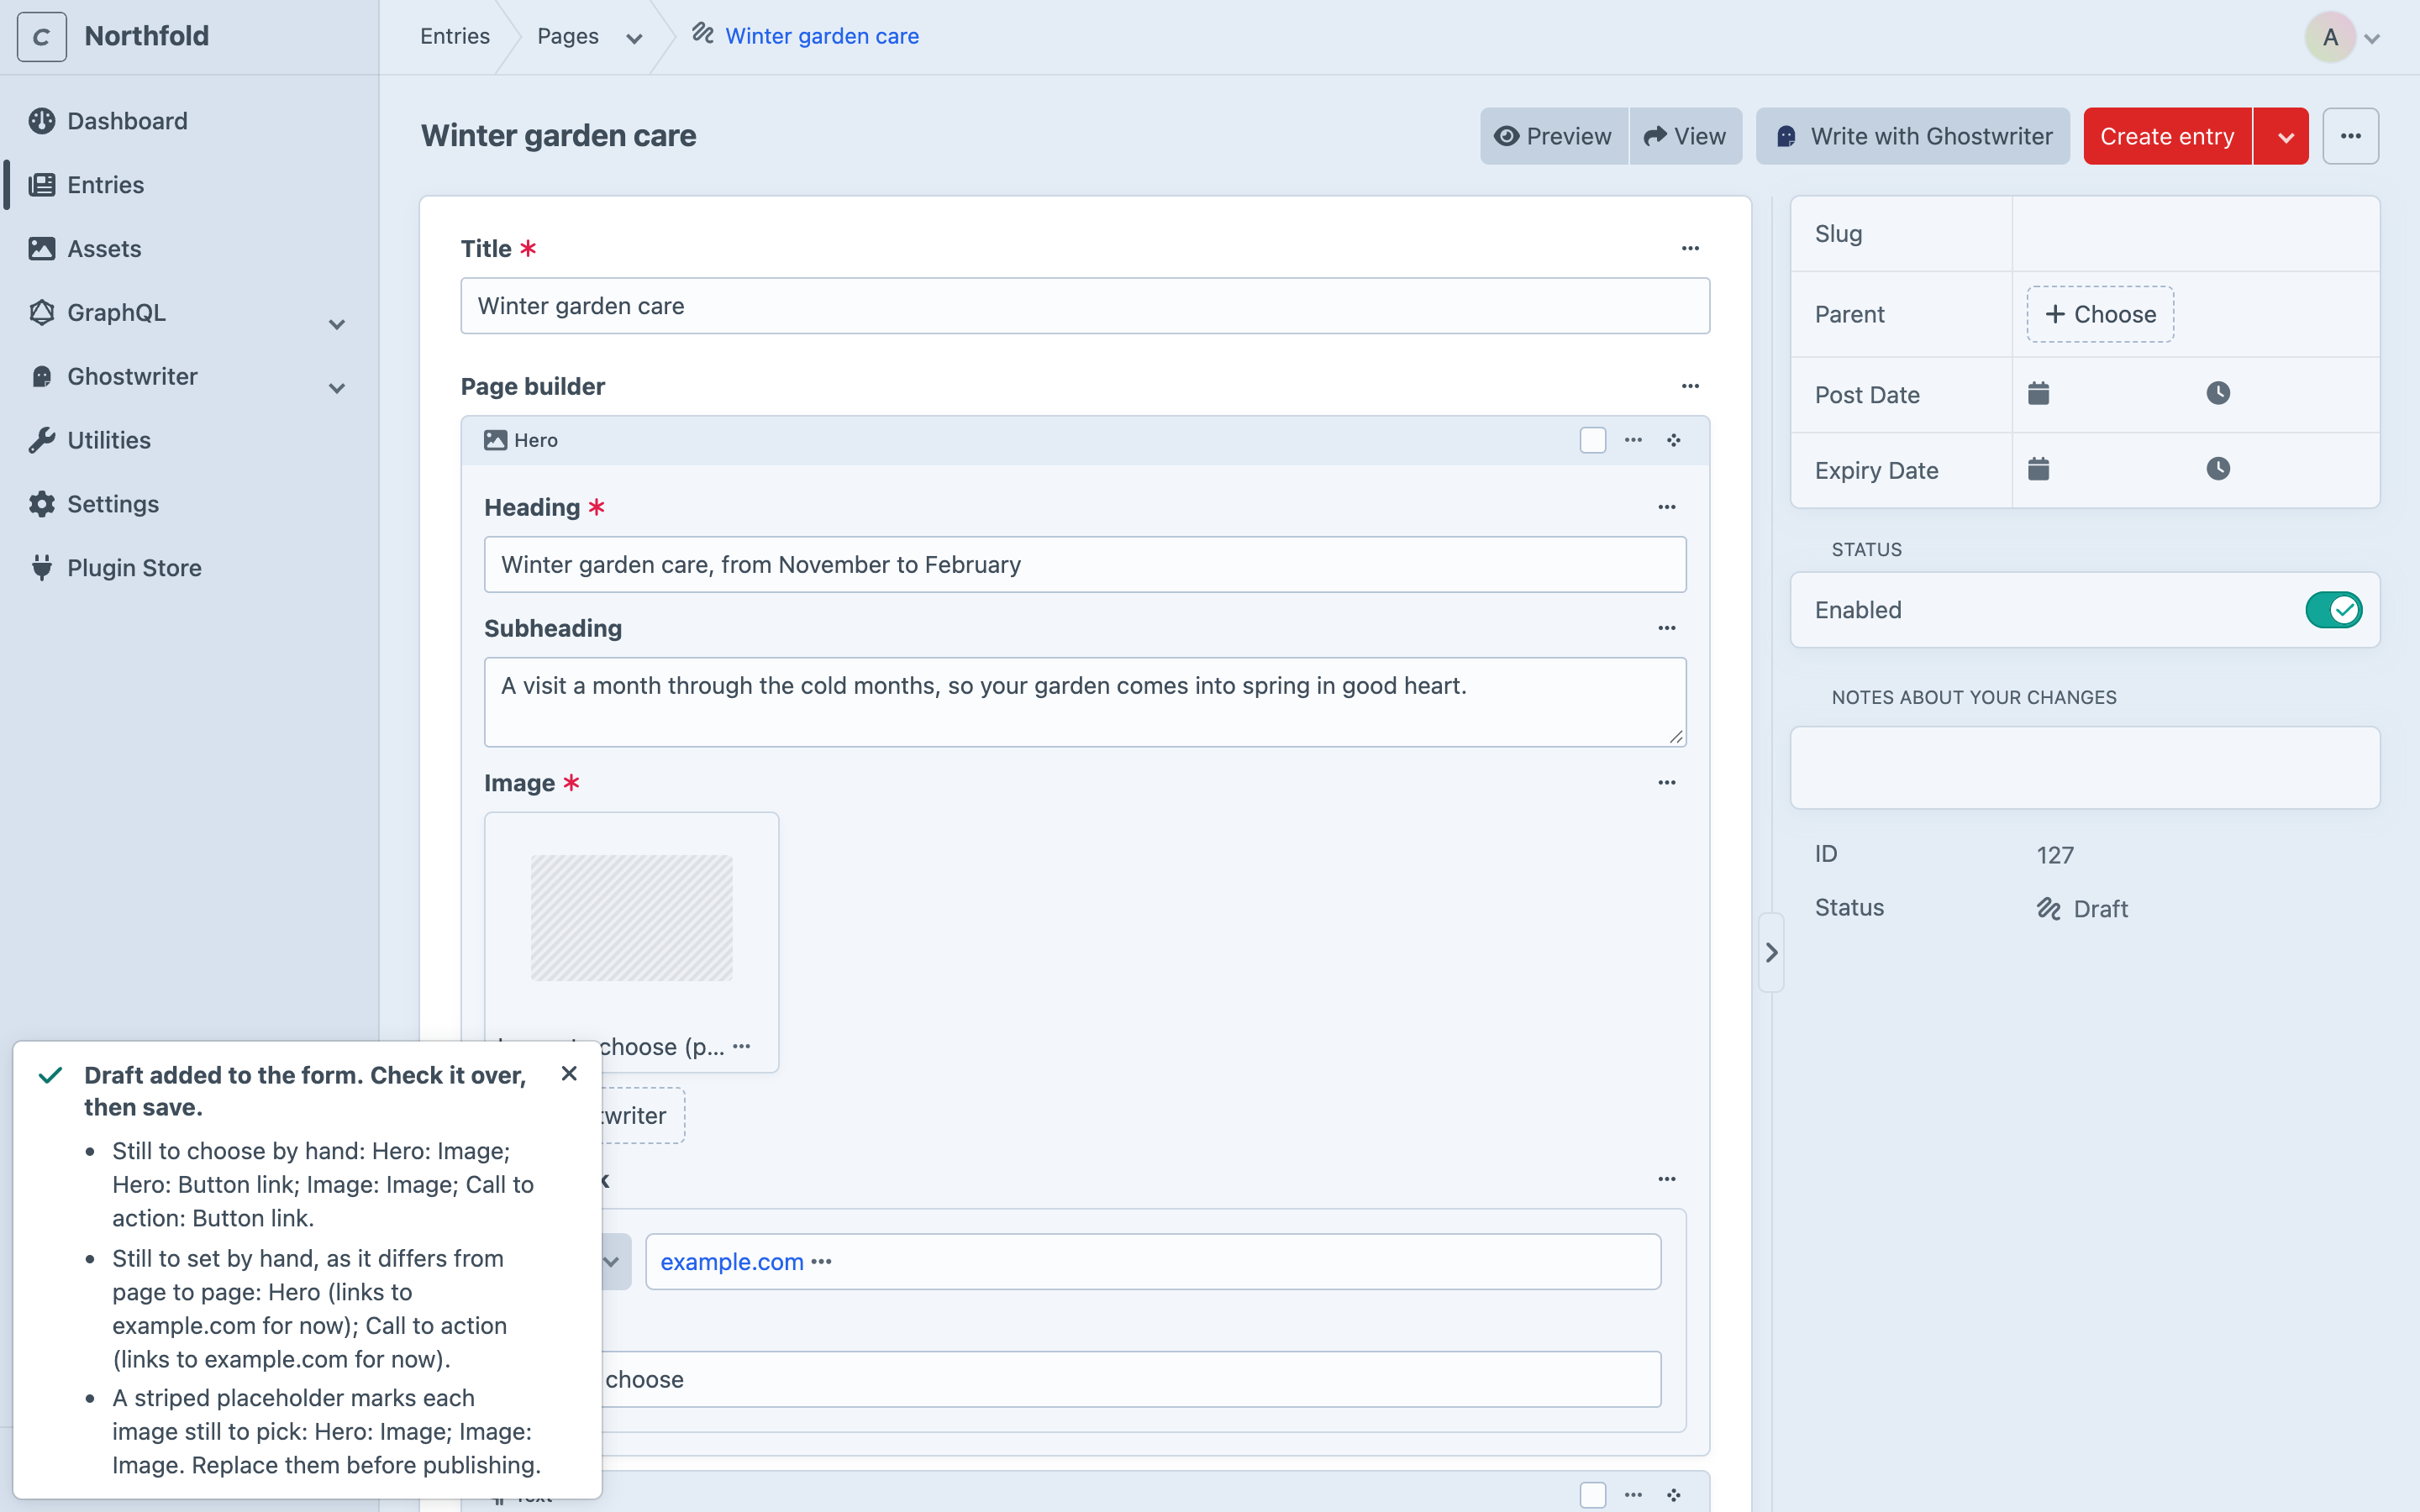Open the Expiry Date time picker

coord(2218,469)
